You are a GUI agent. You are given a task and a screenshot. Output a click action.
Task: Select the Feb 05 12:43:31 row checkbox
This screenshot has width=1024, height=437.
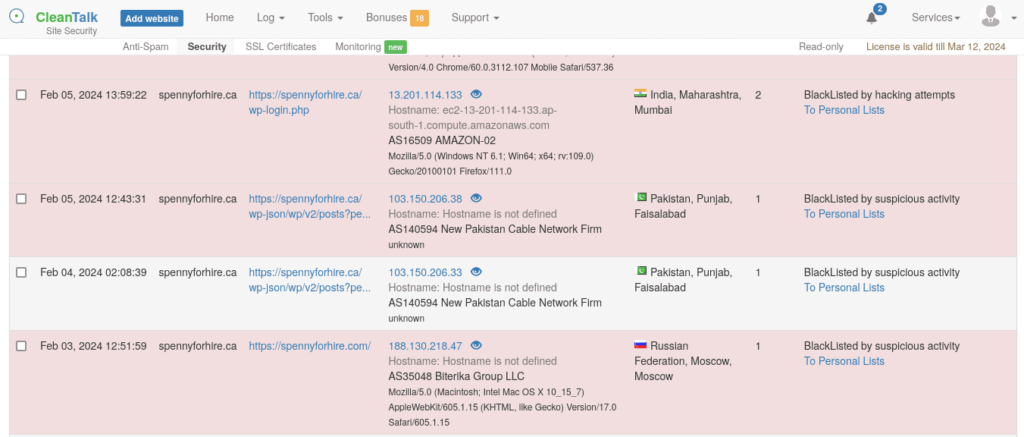point(22,199)
